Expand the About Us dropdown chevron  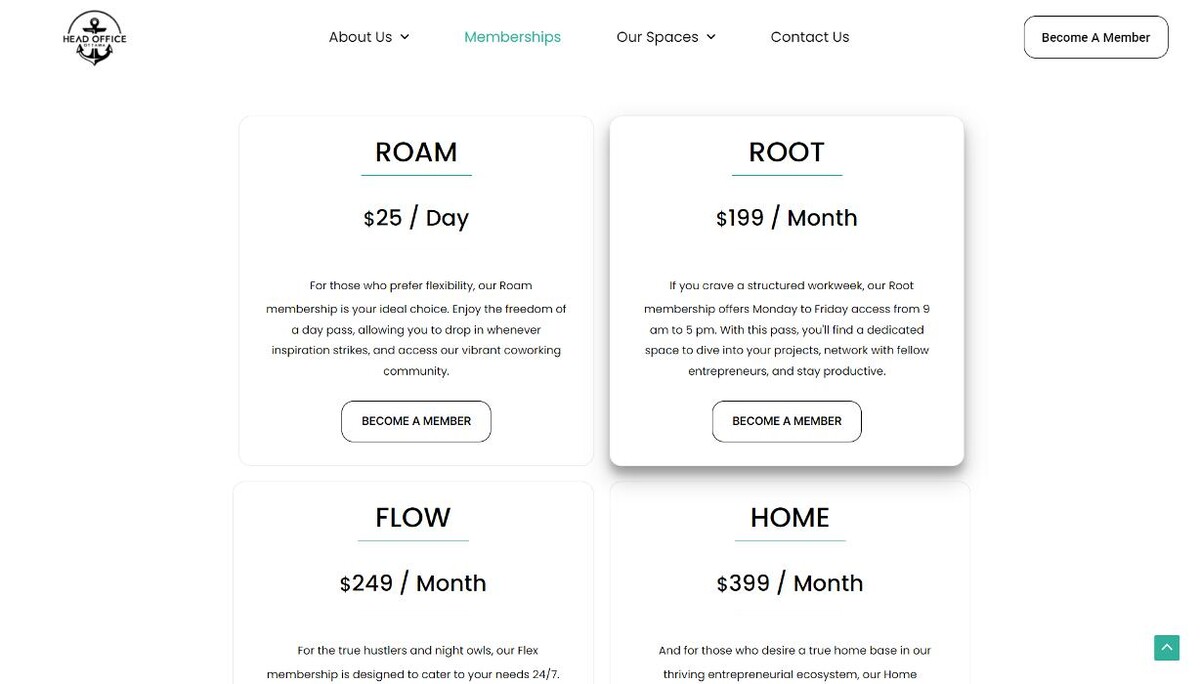click(x=404, y=37)
